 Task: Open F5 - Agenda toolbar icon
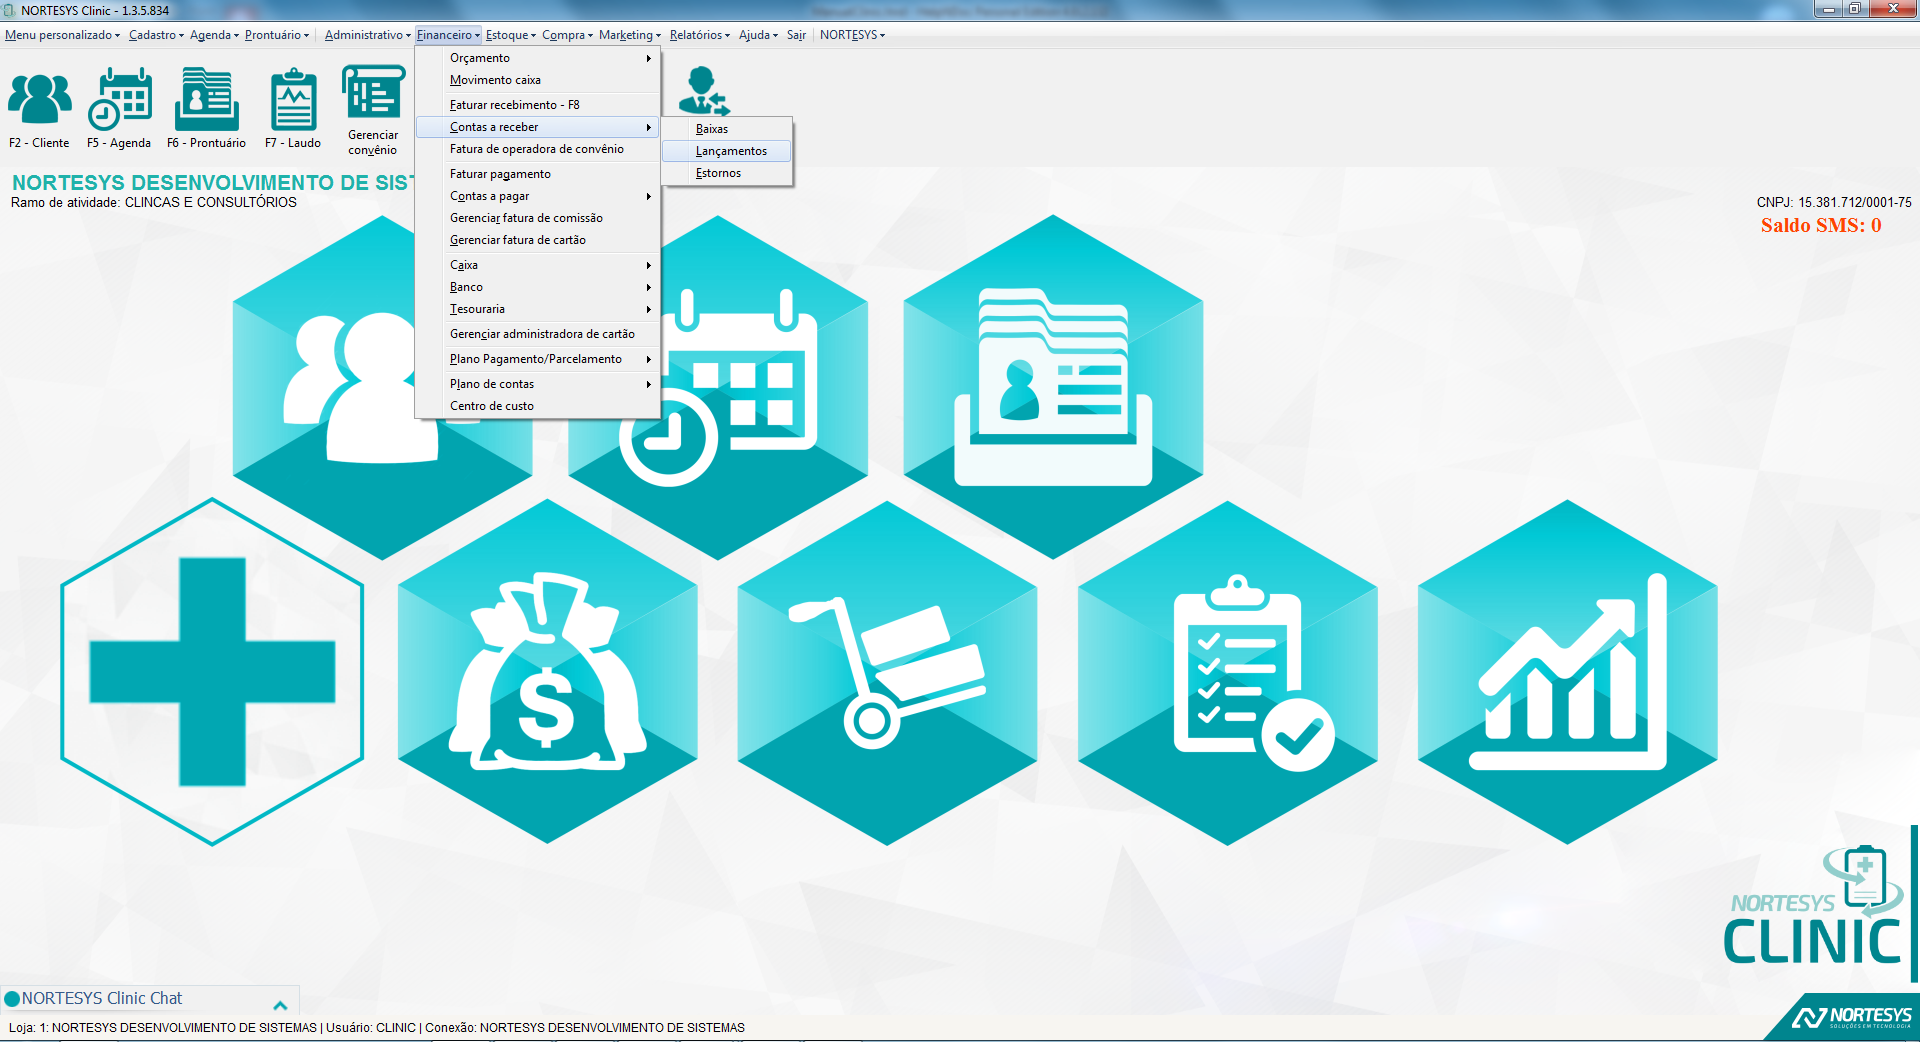coord(119,109)
